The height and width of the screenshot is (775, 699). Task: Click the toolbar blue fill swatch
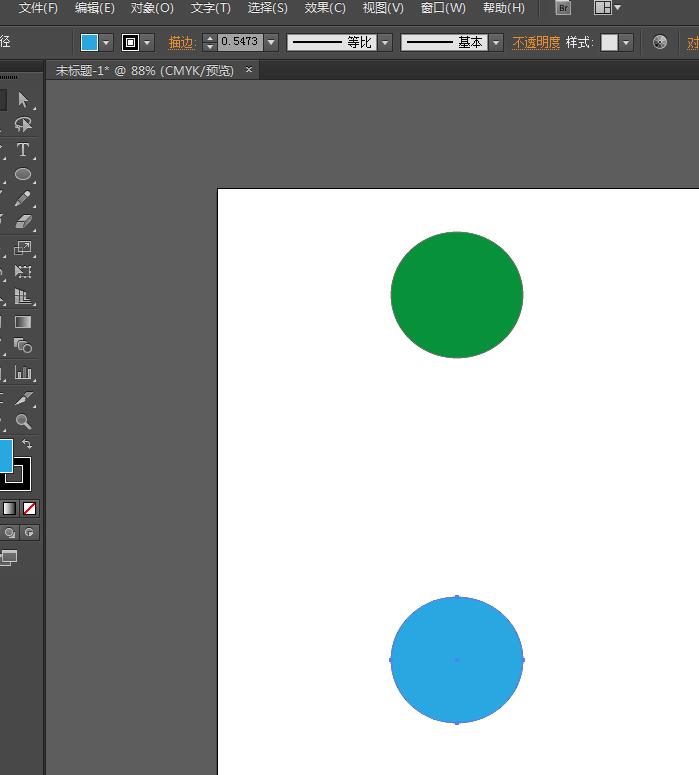click(x=6, y=456)
